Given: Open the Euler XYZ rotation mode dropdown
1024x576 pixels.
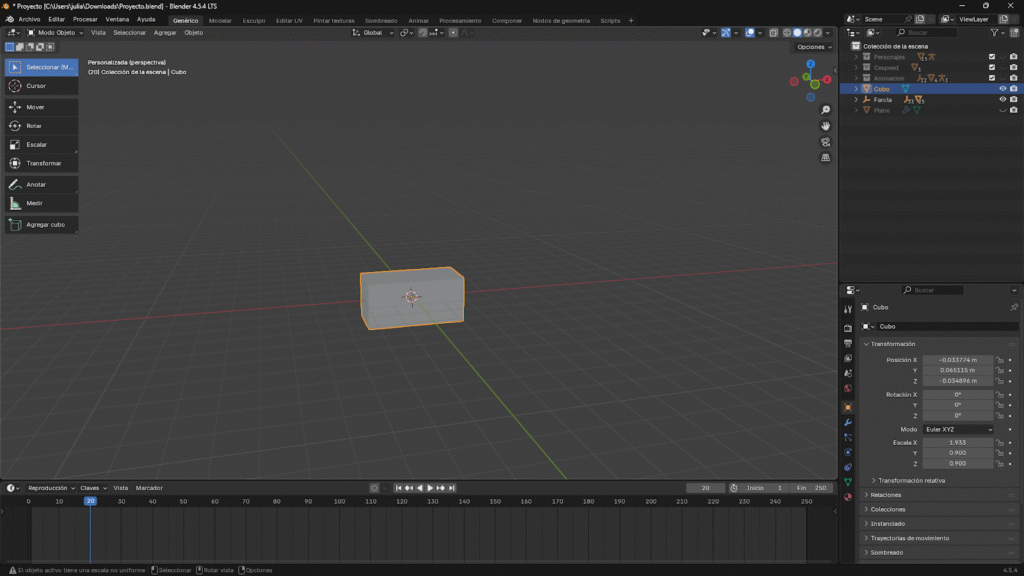Looking at the screenshot, I should click(959, 429).
